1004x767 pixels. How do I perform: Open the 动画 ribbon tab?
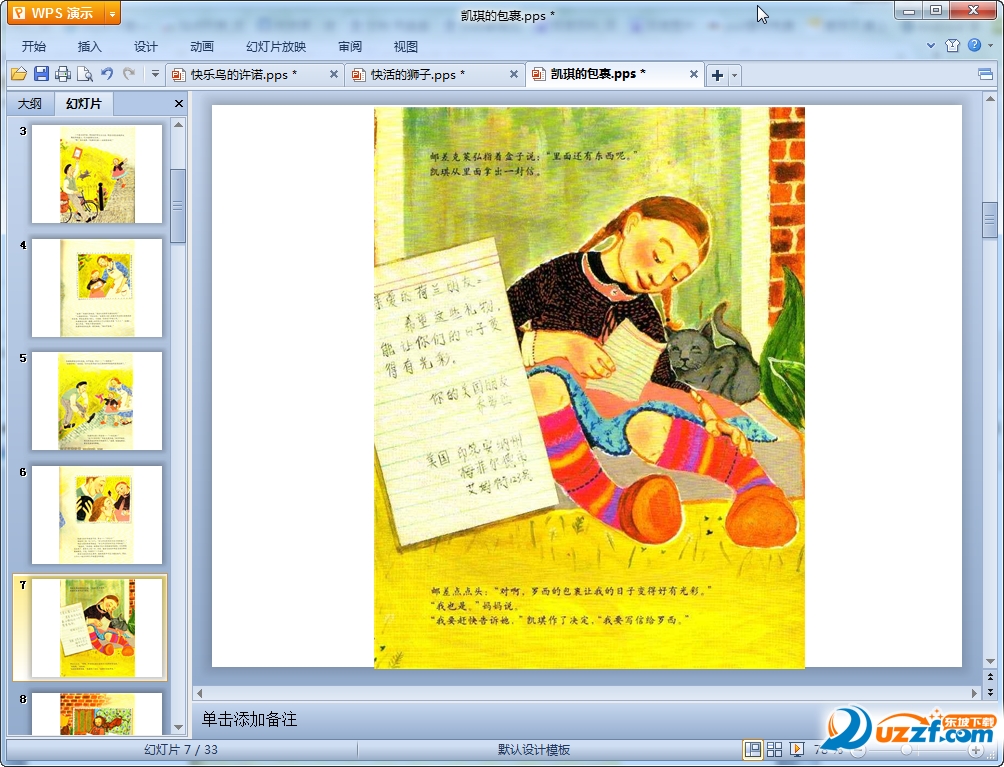tap(202, 46)
